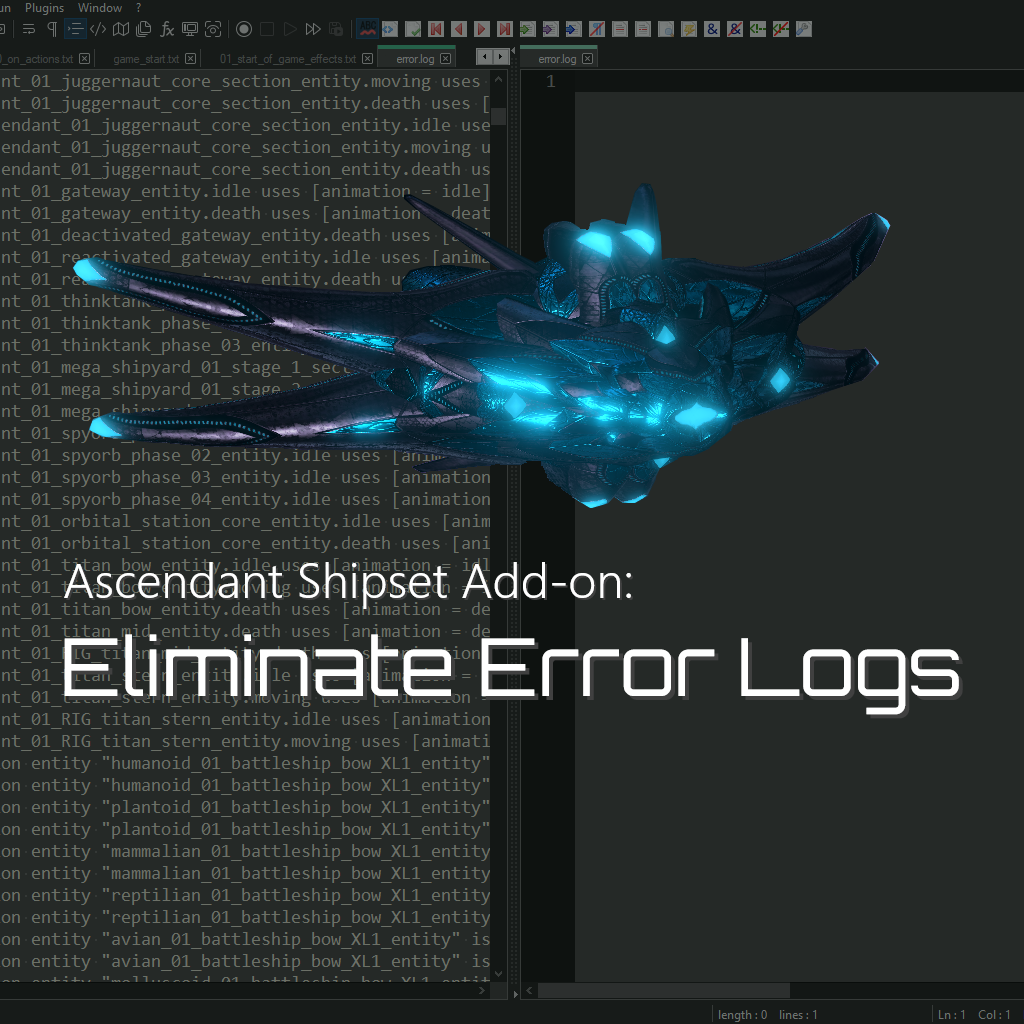The height and width of the screenshot is (1024, 1024).
Task: Toggle file monitoring eye icon
Action: [x=213, y=29]
